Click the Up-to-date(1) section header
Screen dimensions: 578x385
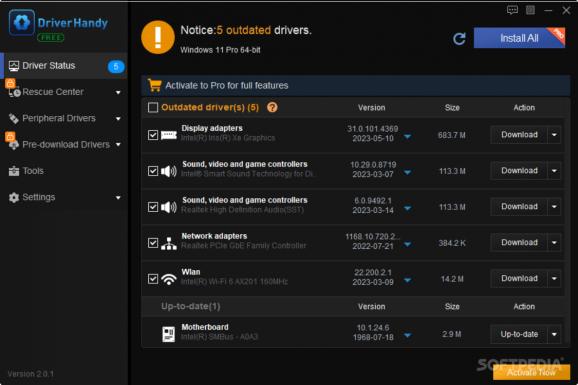(x=191, y=306)
